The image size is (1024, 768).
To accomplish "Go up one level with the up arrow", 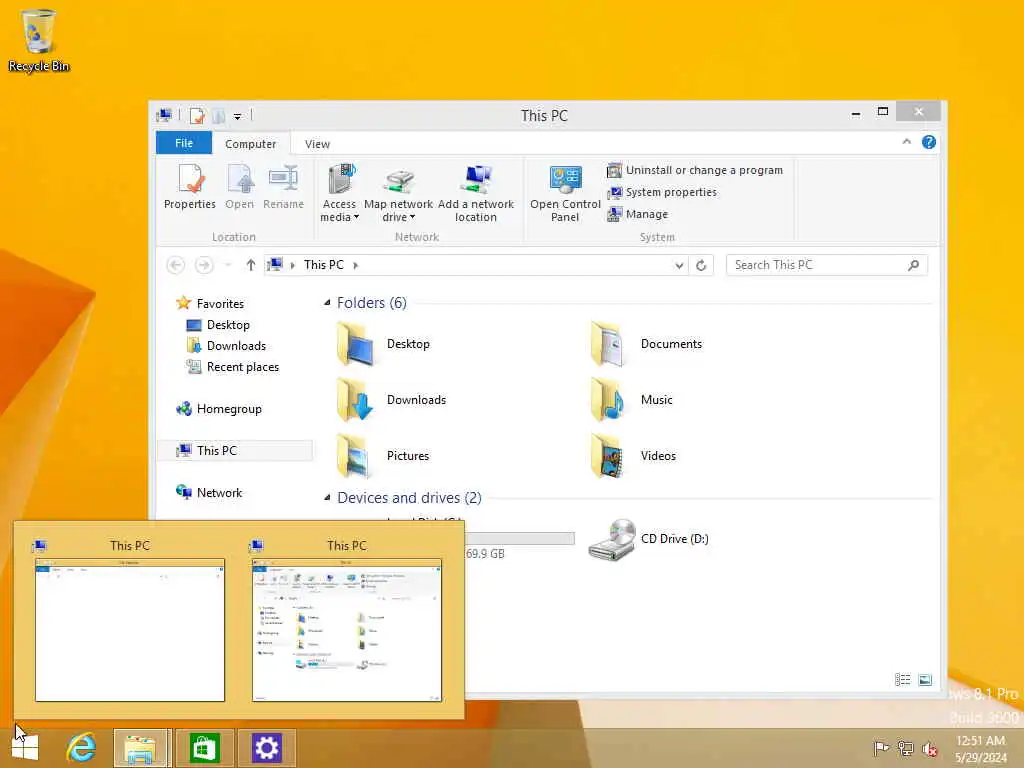I will [251, 264].
